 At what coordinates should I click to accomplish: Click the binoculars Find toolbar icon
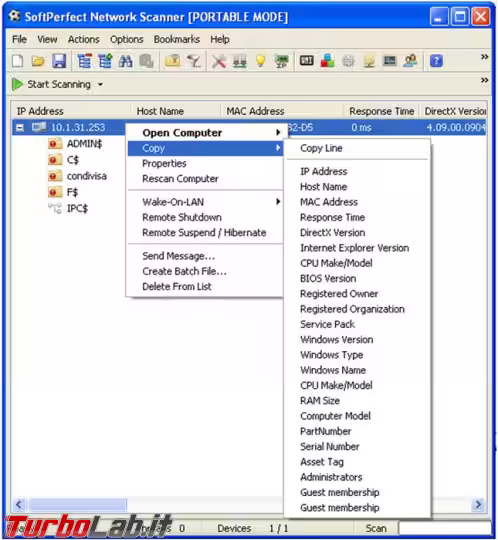coord(125,61)
